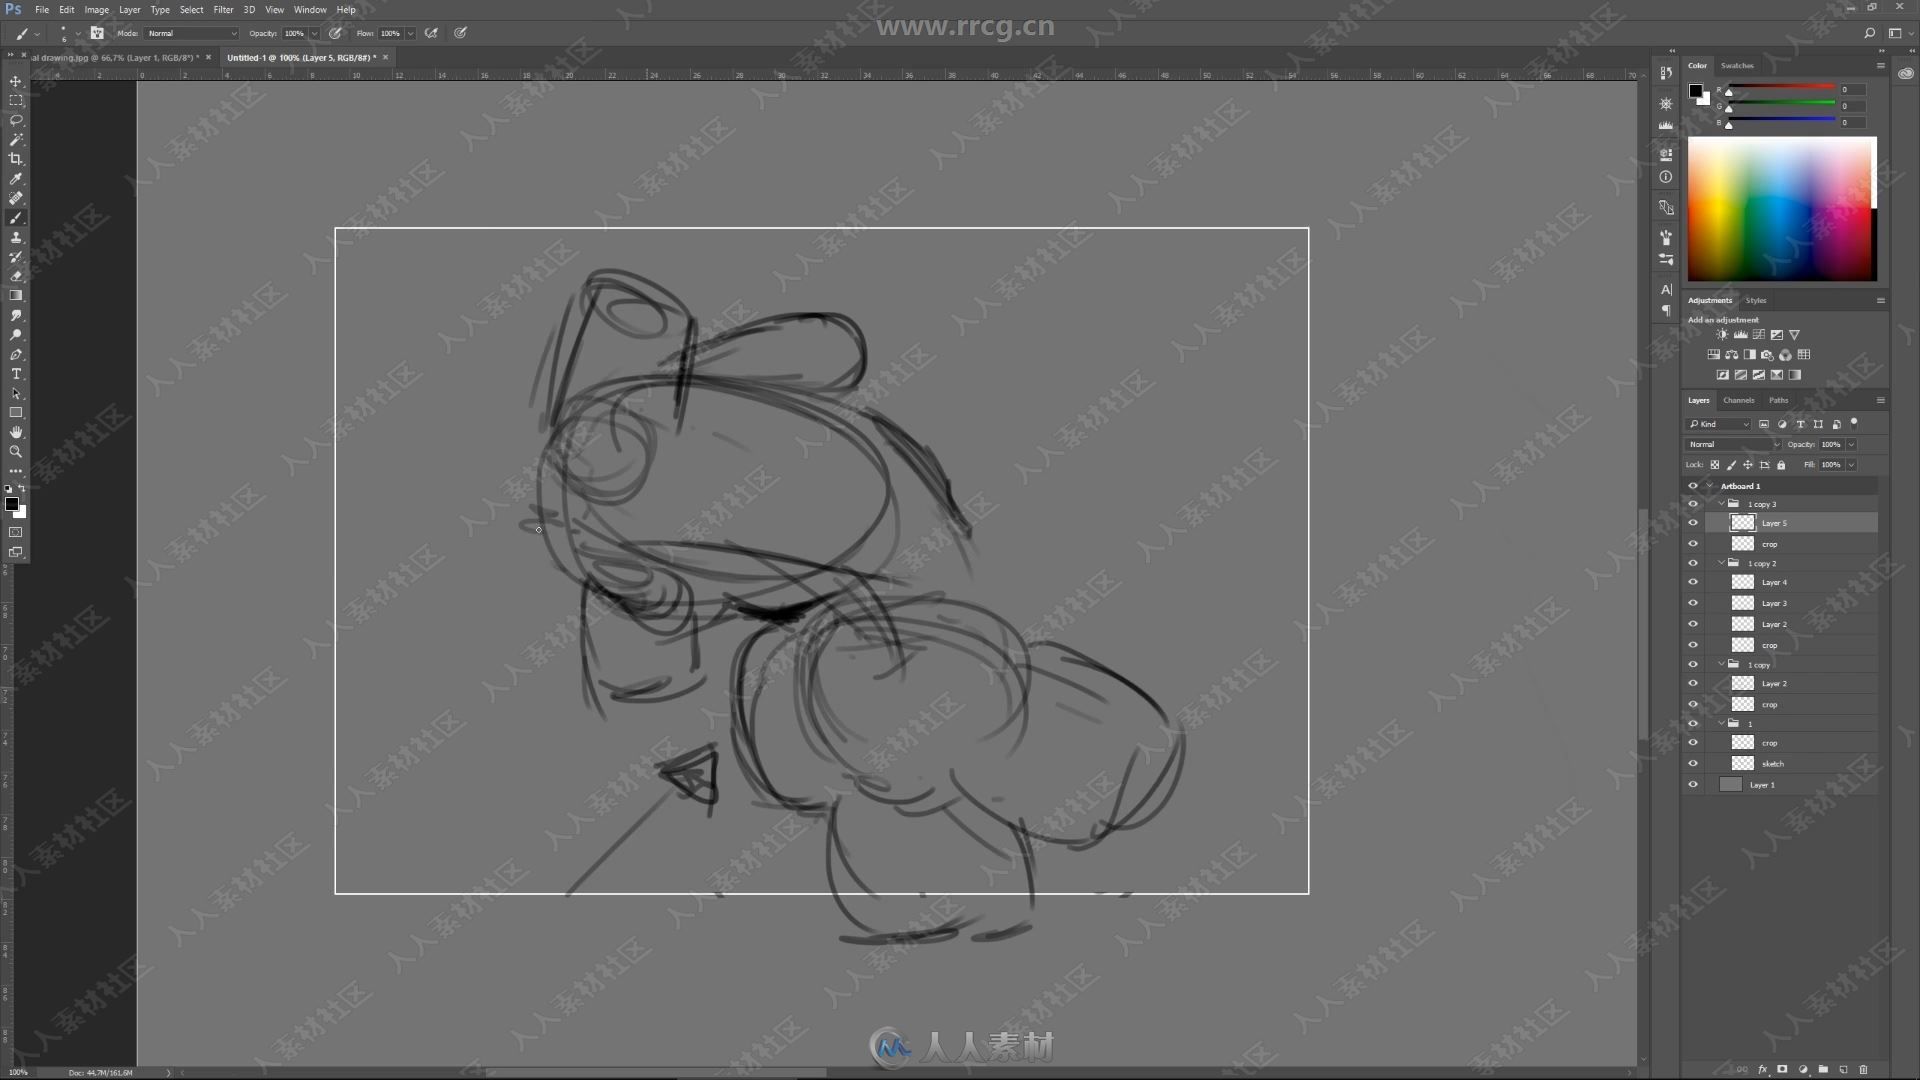Collapse the group named 1
Image resolution: width=1920 pixels, height=1080 pixels.
pyautogui.click(x=1722, y=723)
